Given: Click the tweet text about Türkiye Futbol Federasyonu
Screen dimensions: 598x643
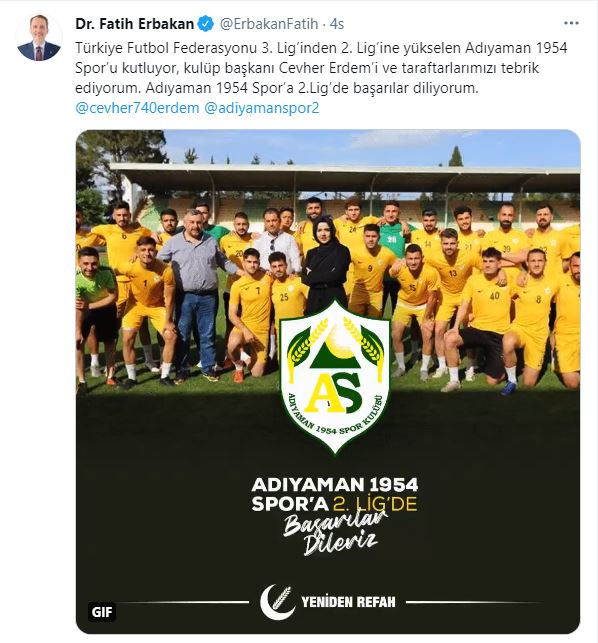Looking at the screenshot, I should (321, 68).
